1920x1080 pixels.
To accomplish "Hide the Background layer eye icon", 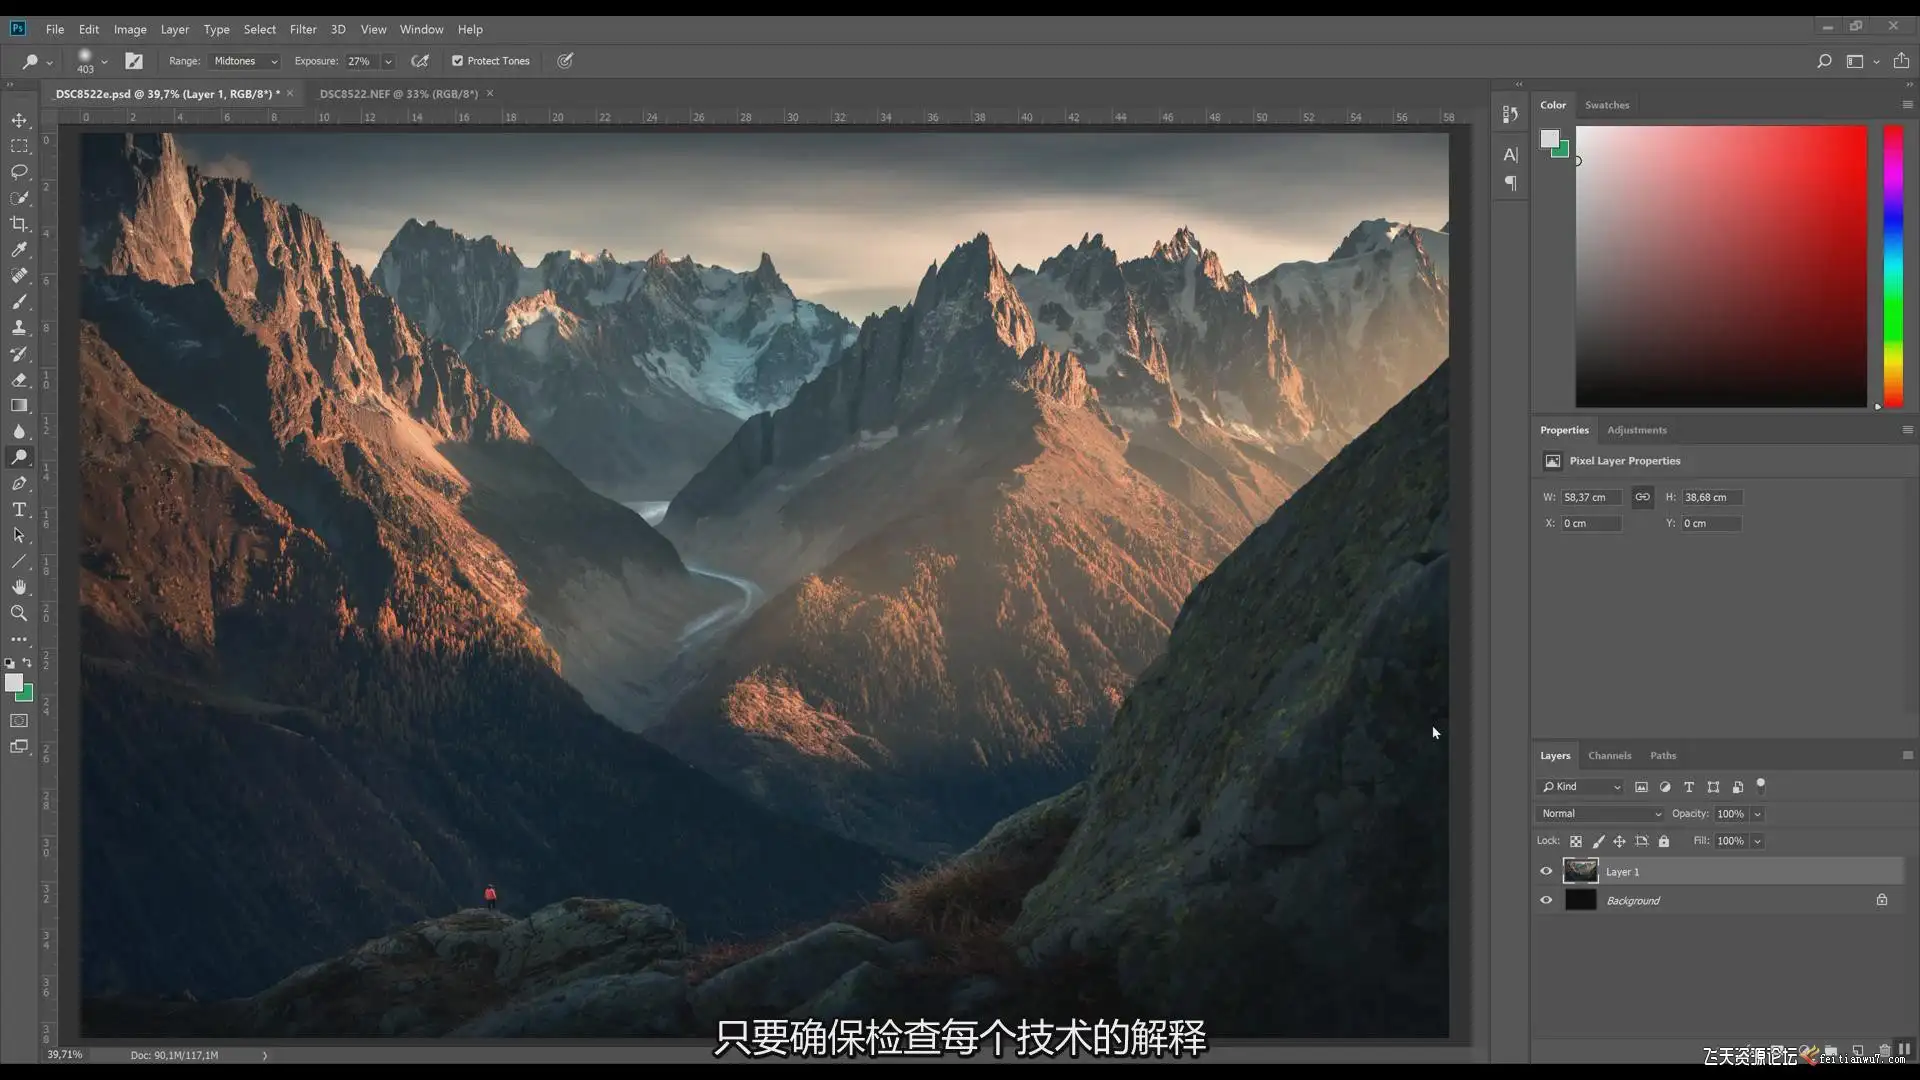I will pyautogui.click(x=1546, y=900).
